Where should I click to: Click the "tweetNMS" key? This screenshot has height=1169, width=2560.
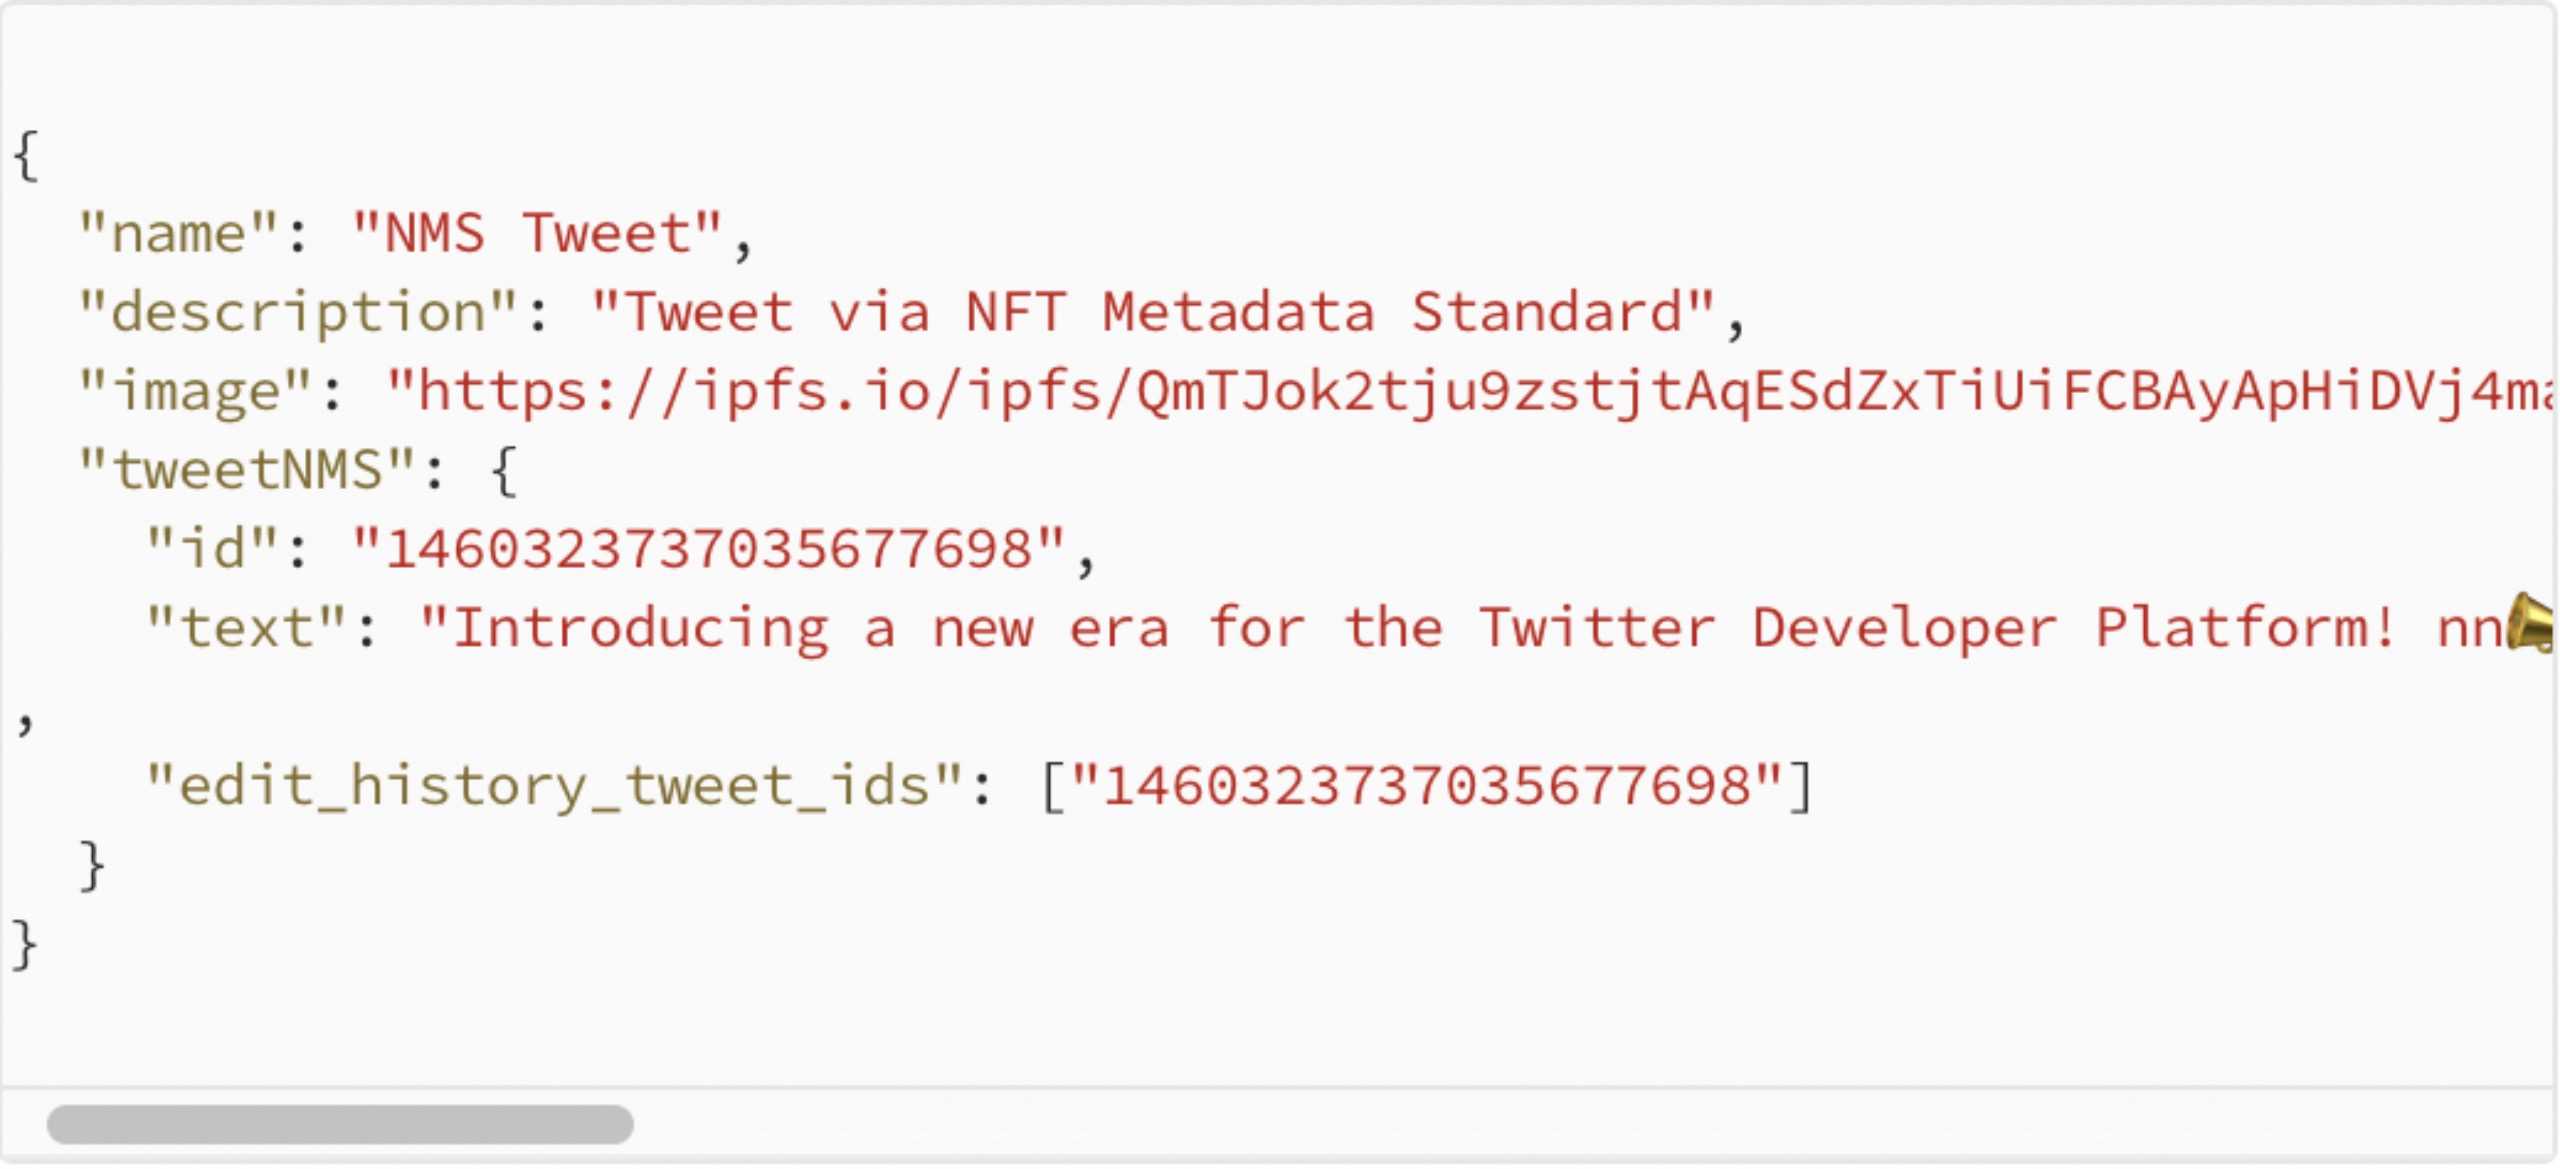[x=247, y=471]
